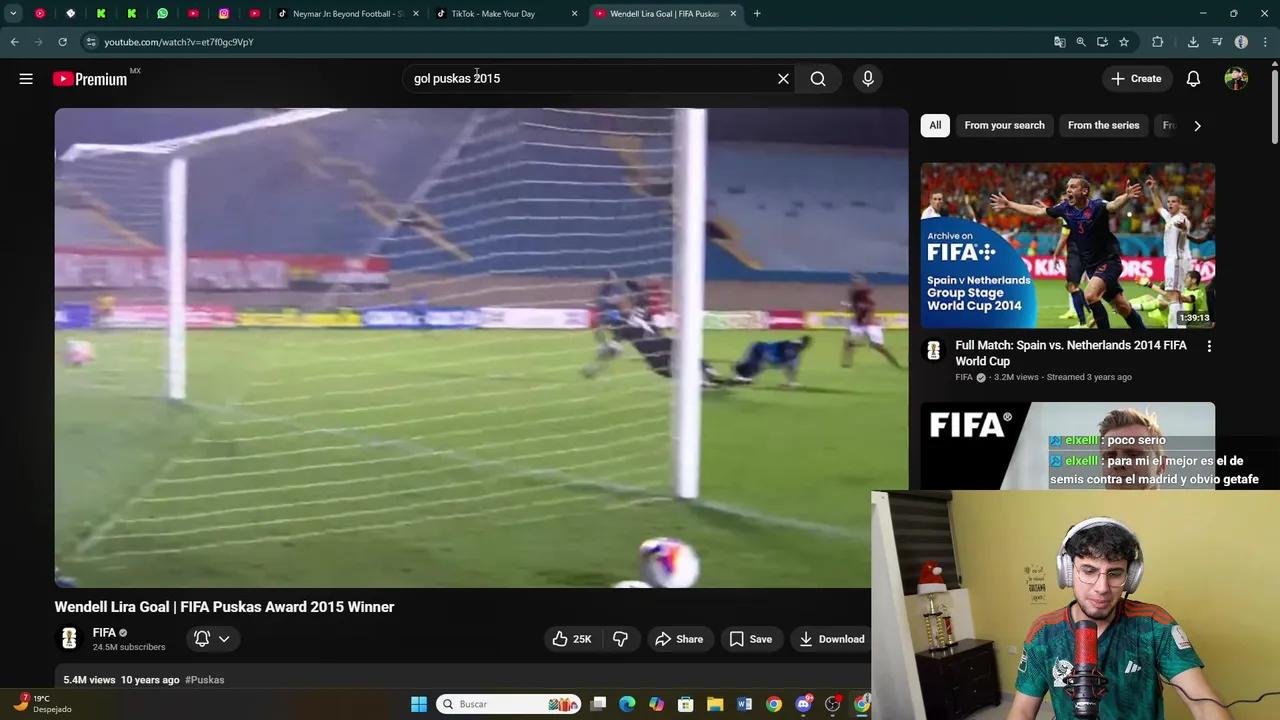Download the video for offline viewing

(831, 639)
